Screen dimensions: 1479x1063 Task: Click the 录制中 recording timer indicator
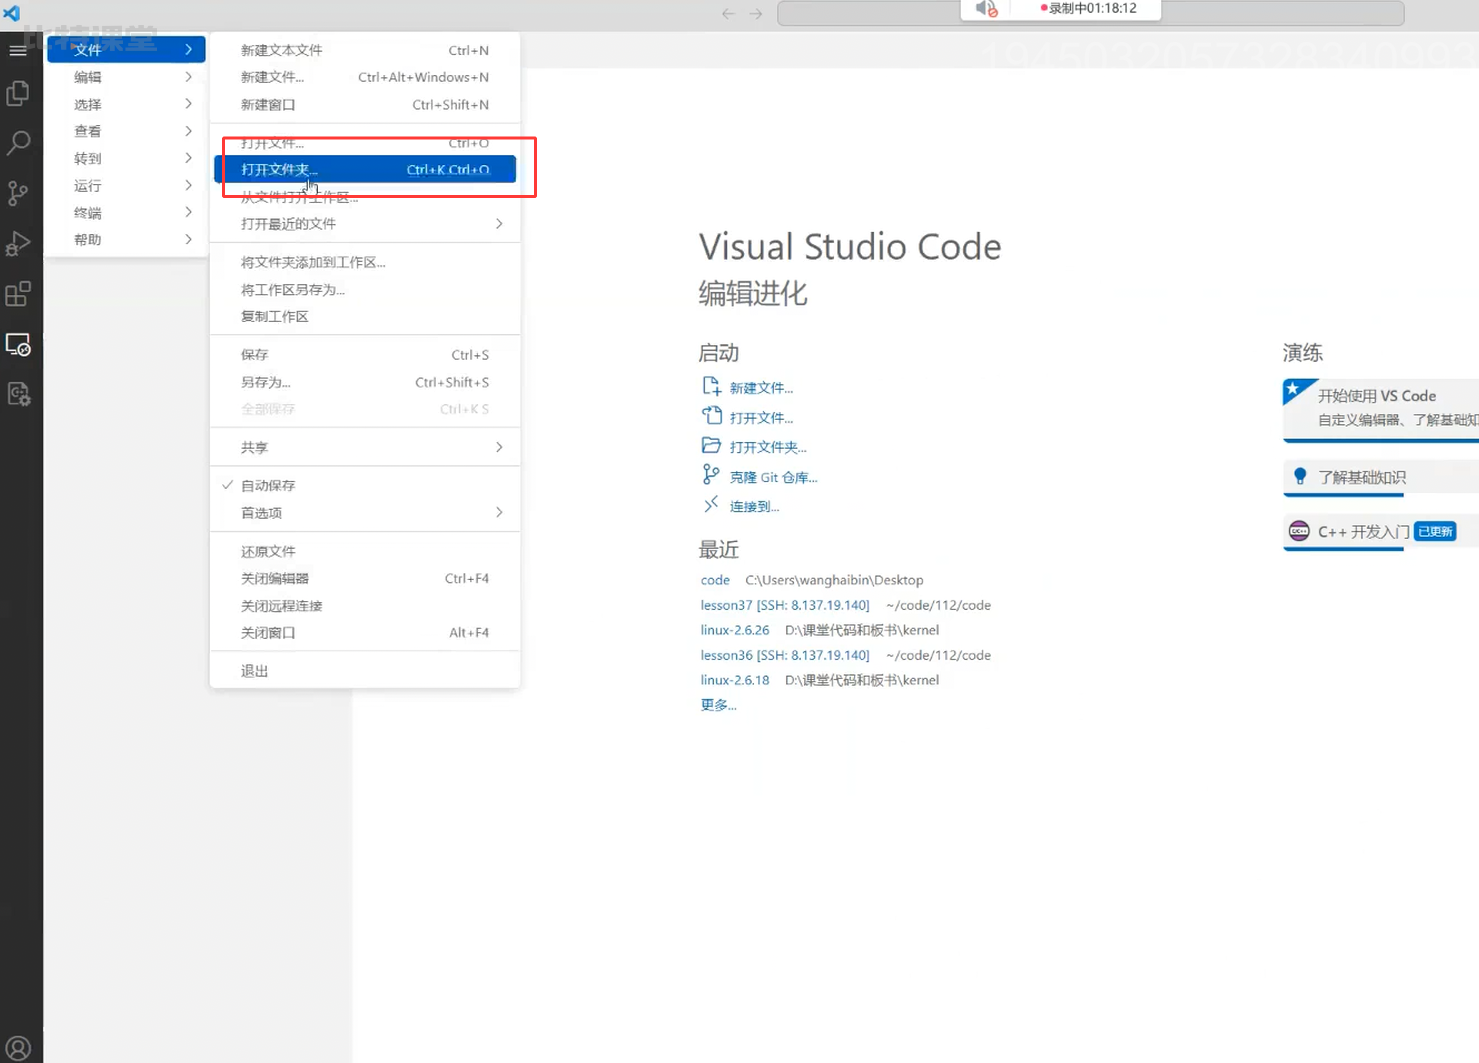click(x=1088, y=8)
